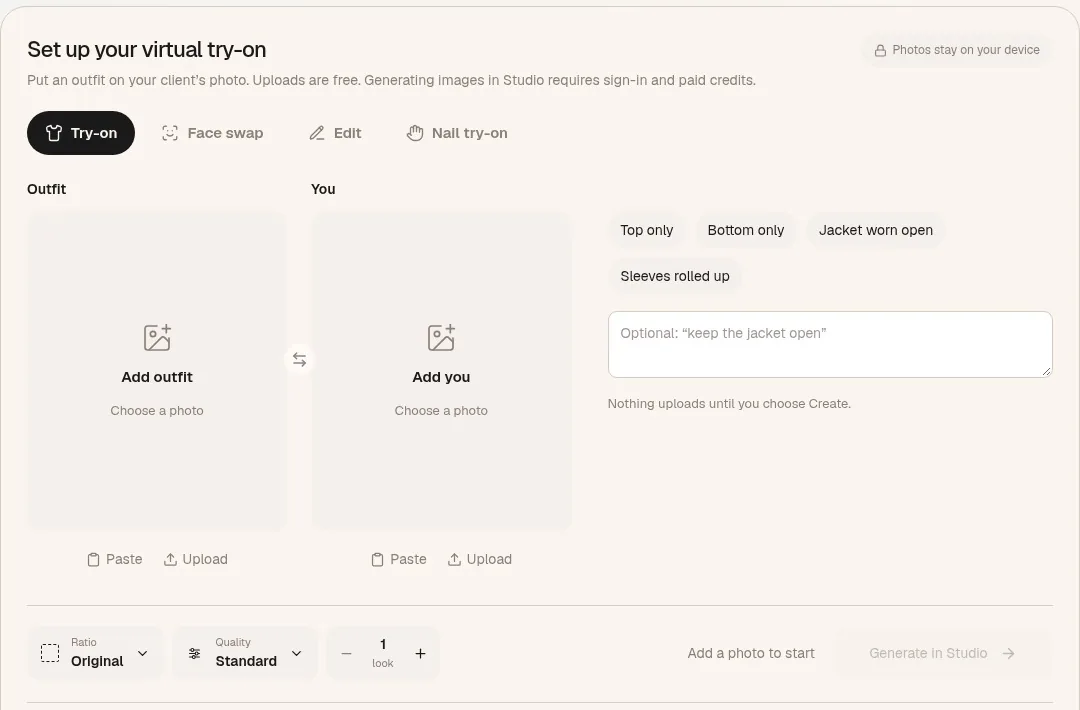Switch to Nail try-on tab

point(457,133)
